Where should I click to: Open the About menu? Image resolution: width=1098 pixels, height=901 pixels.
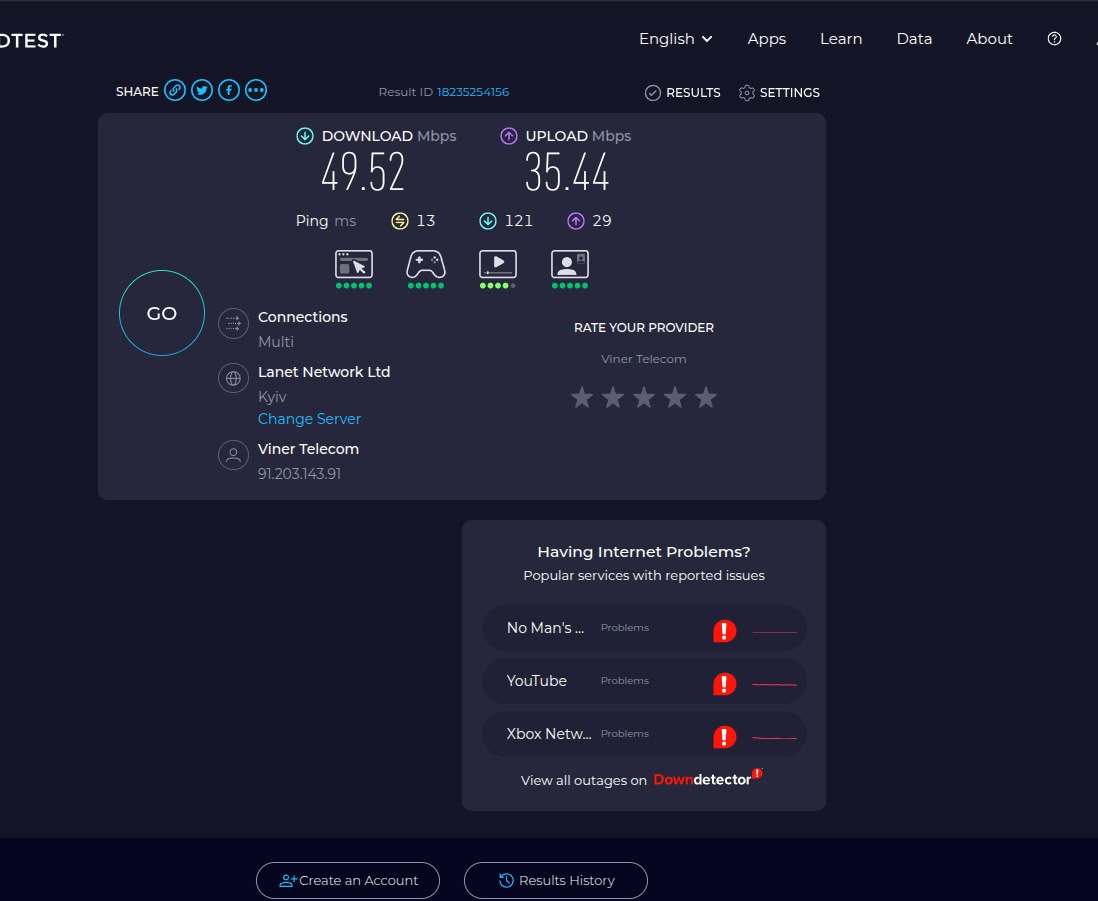[989, 39]
